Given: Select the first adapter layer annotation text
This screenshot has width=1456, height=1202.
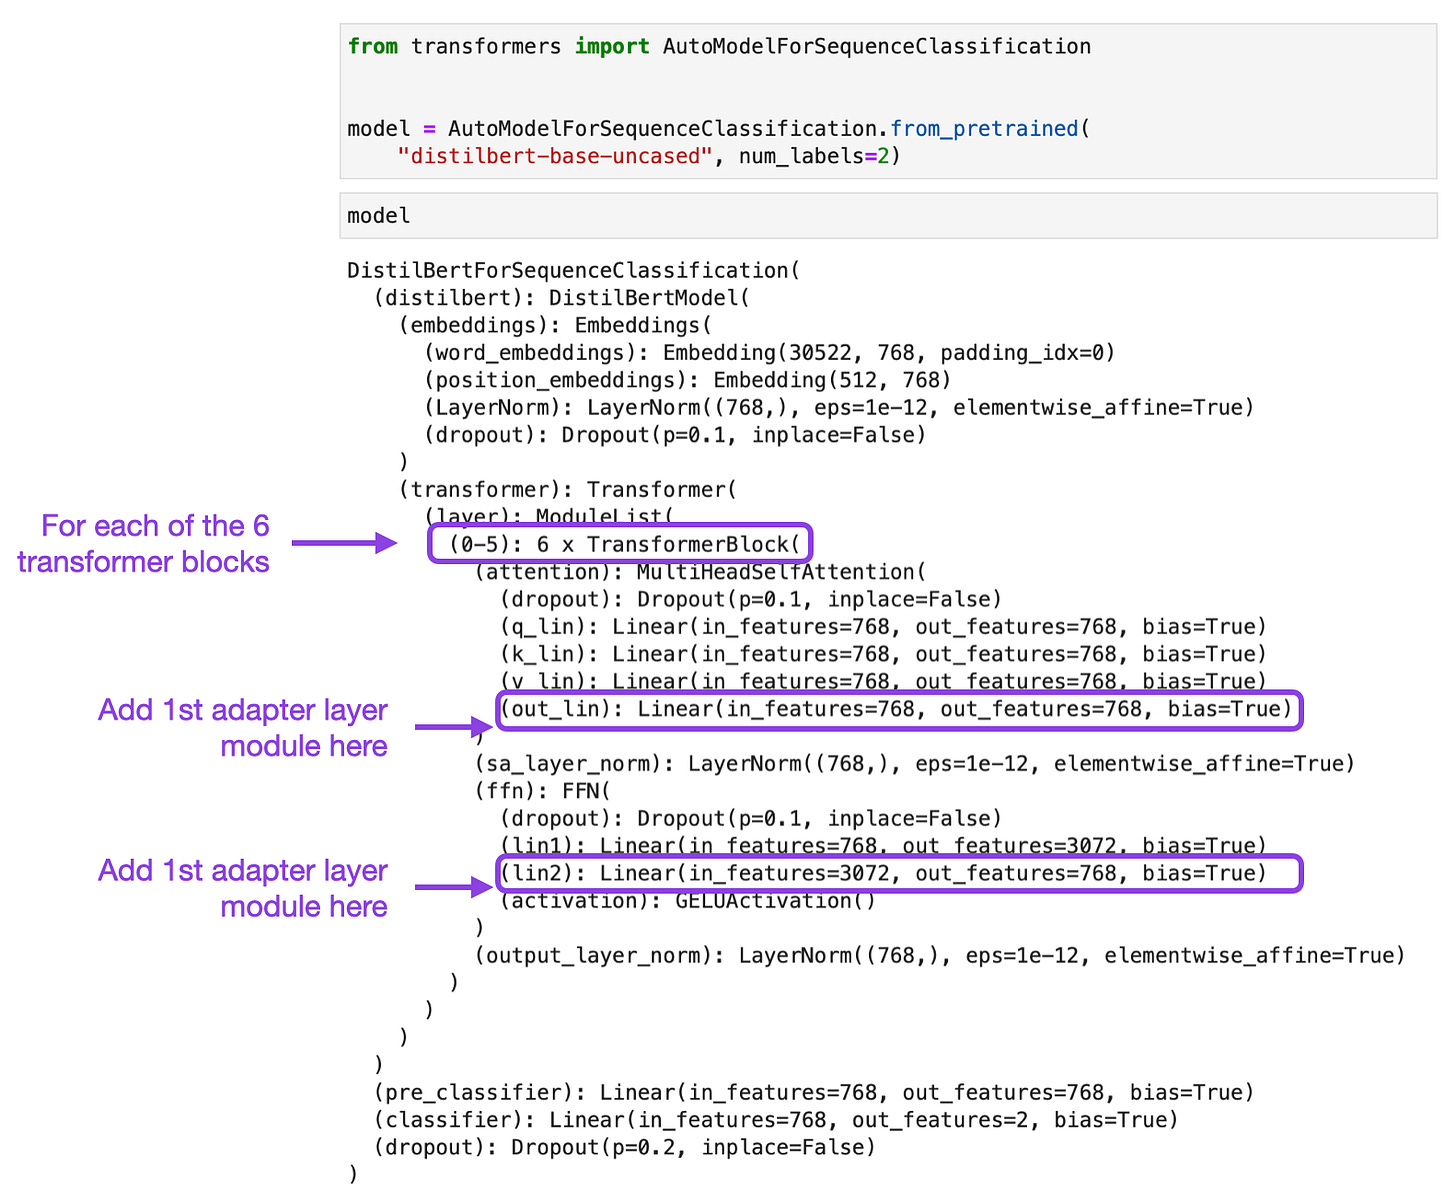Looking at the screenshot, I should (x=241, y=728).
